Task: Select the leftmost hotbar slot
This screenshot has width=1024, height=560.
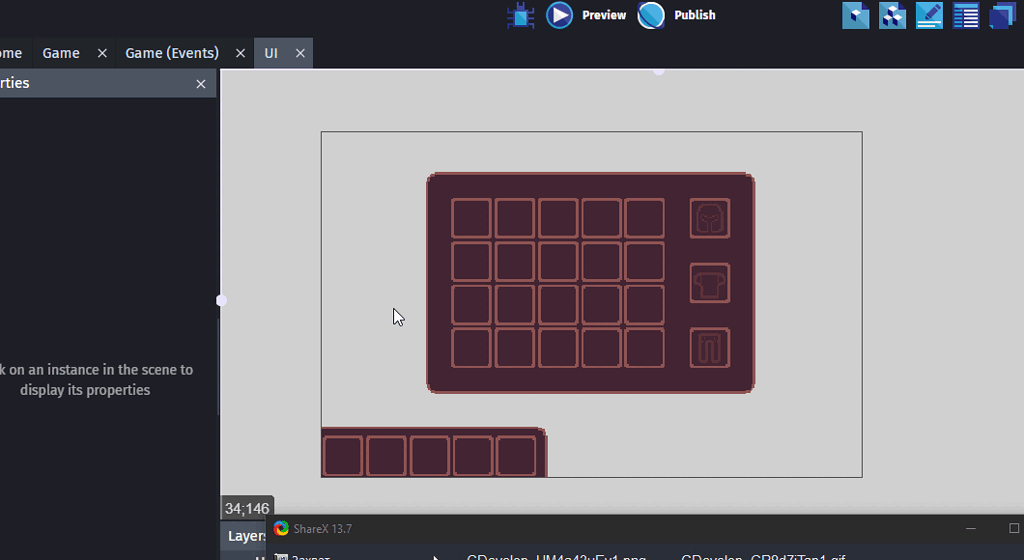Action: click(343, 456)
